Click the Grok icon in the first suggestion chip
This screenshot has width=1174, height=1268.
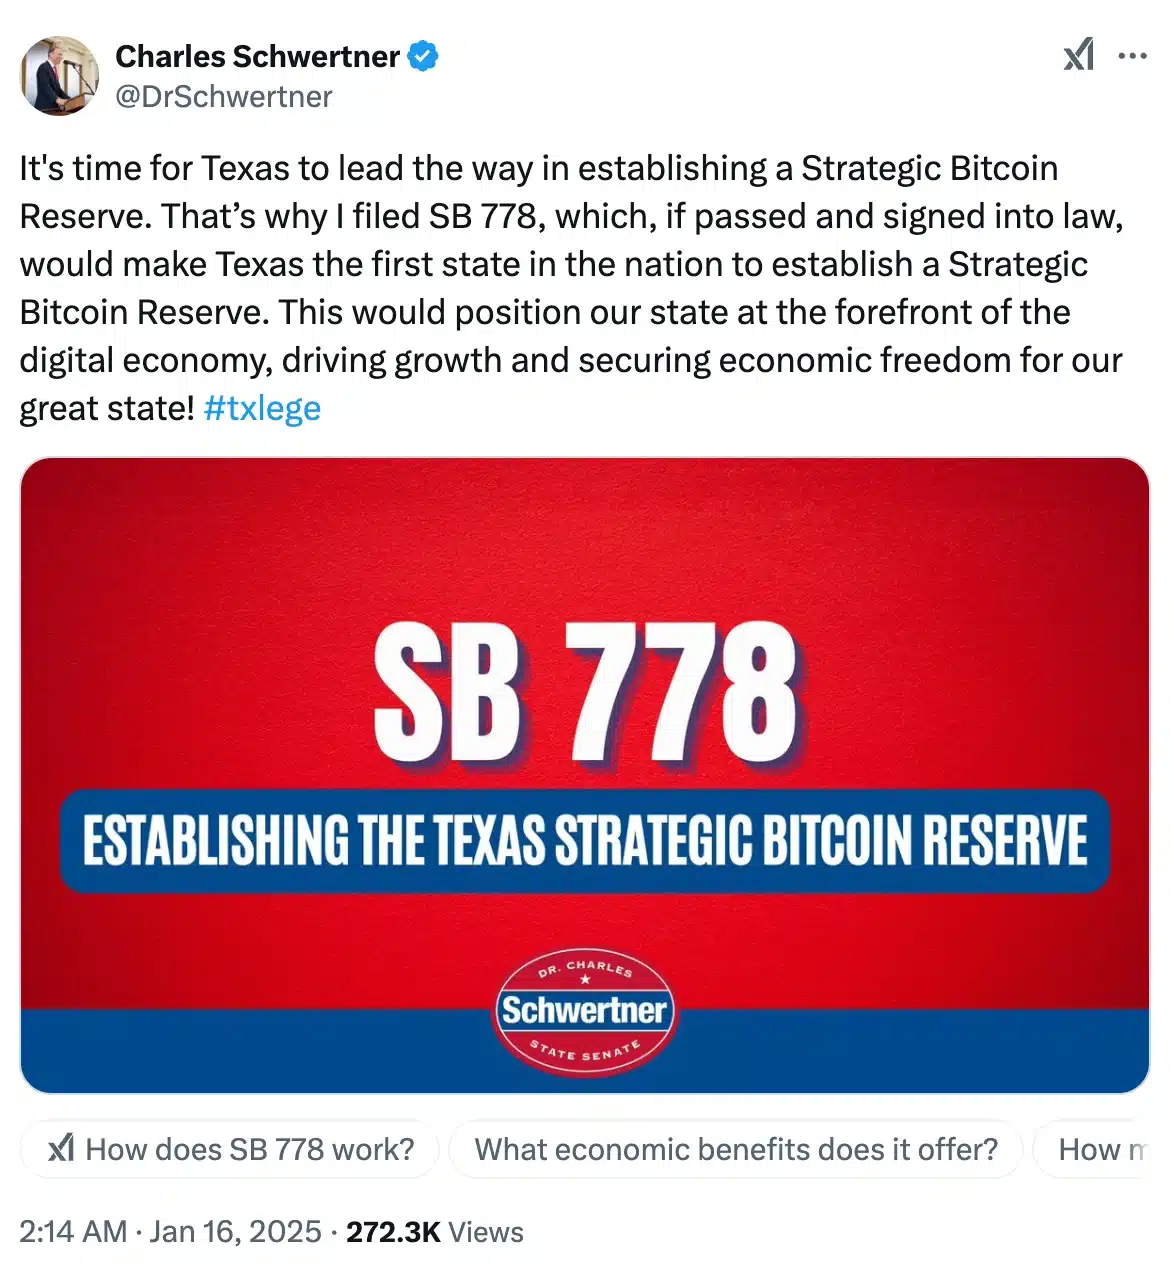pos(61,1149)
